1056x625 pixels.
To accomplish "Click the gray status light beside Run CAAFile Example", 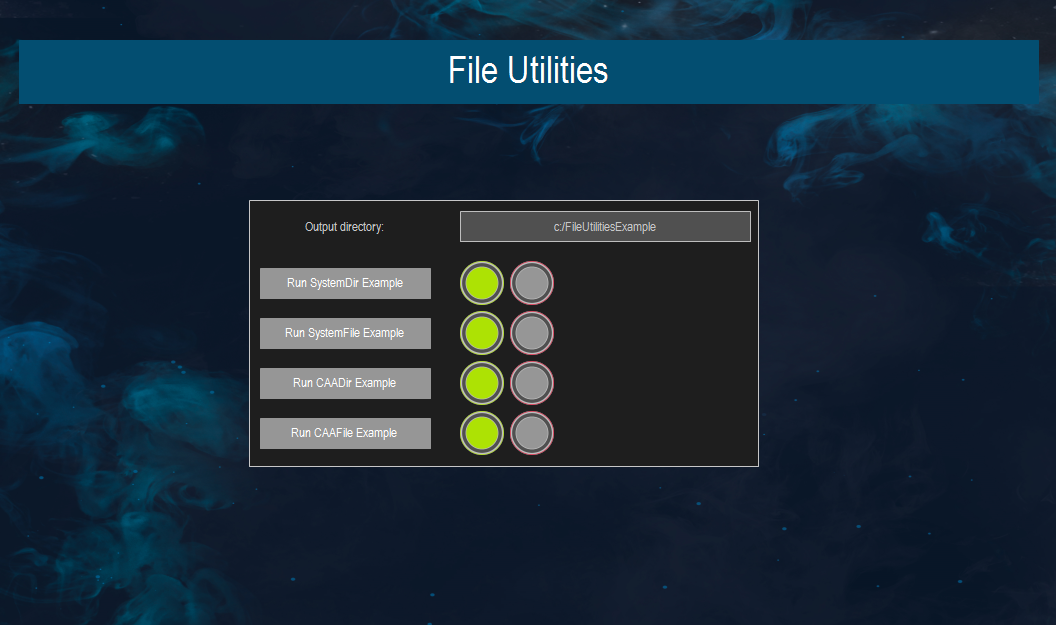I will click(531, 433).
